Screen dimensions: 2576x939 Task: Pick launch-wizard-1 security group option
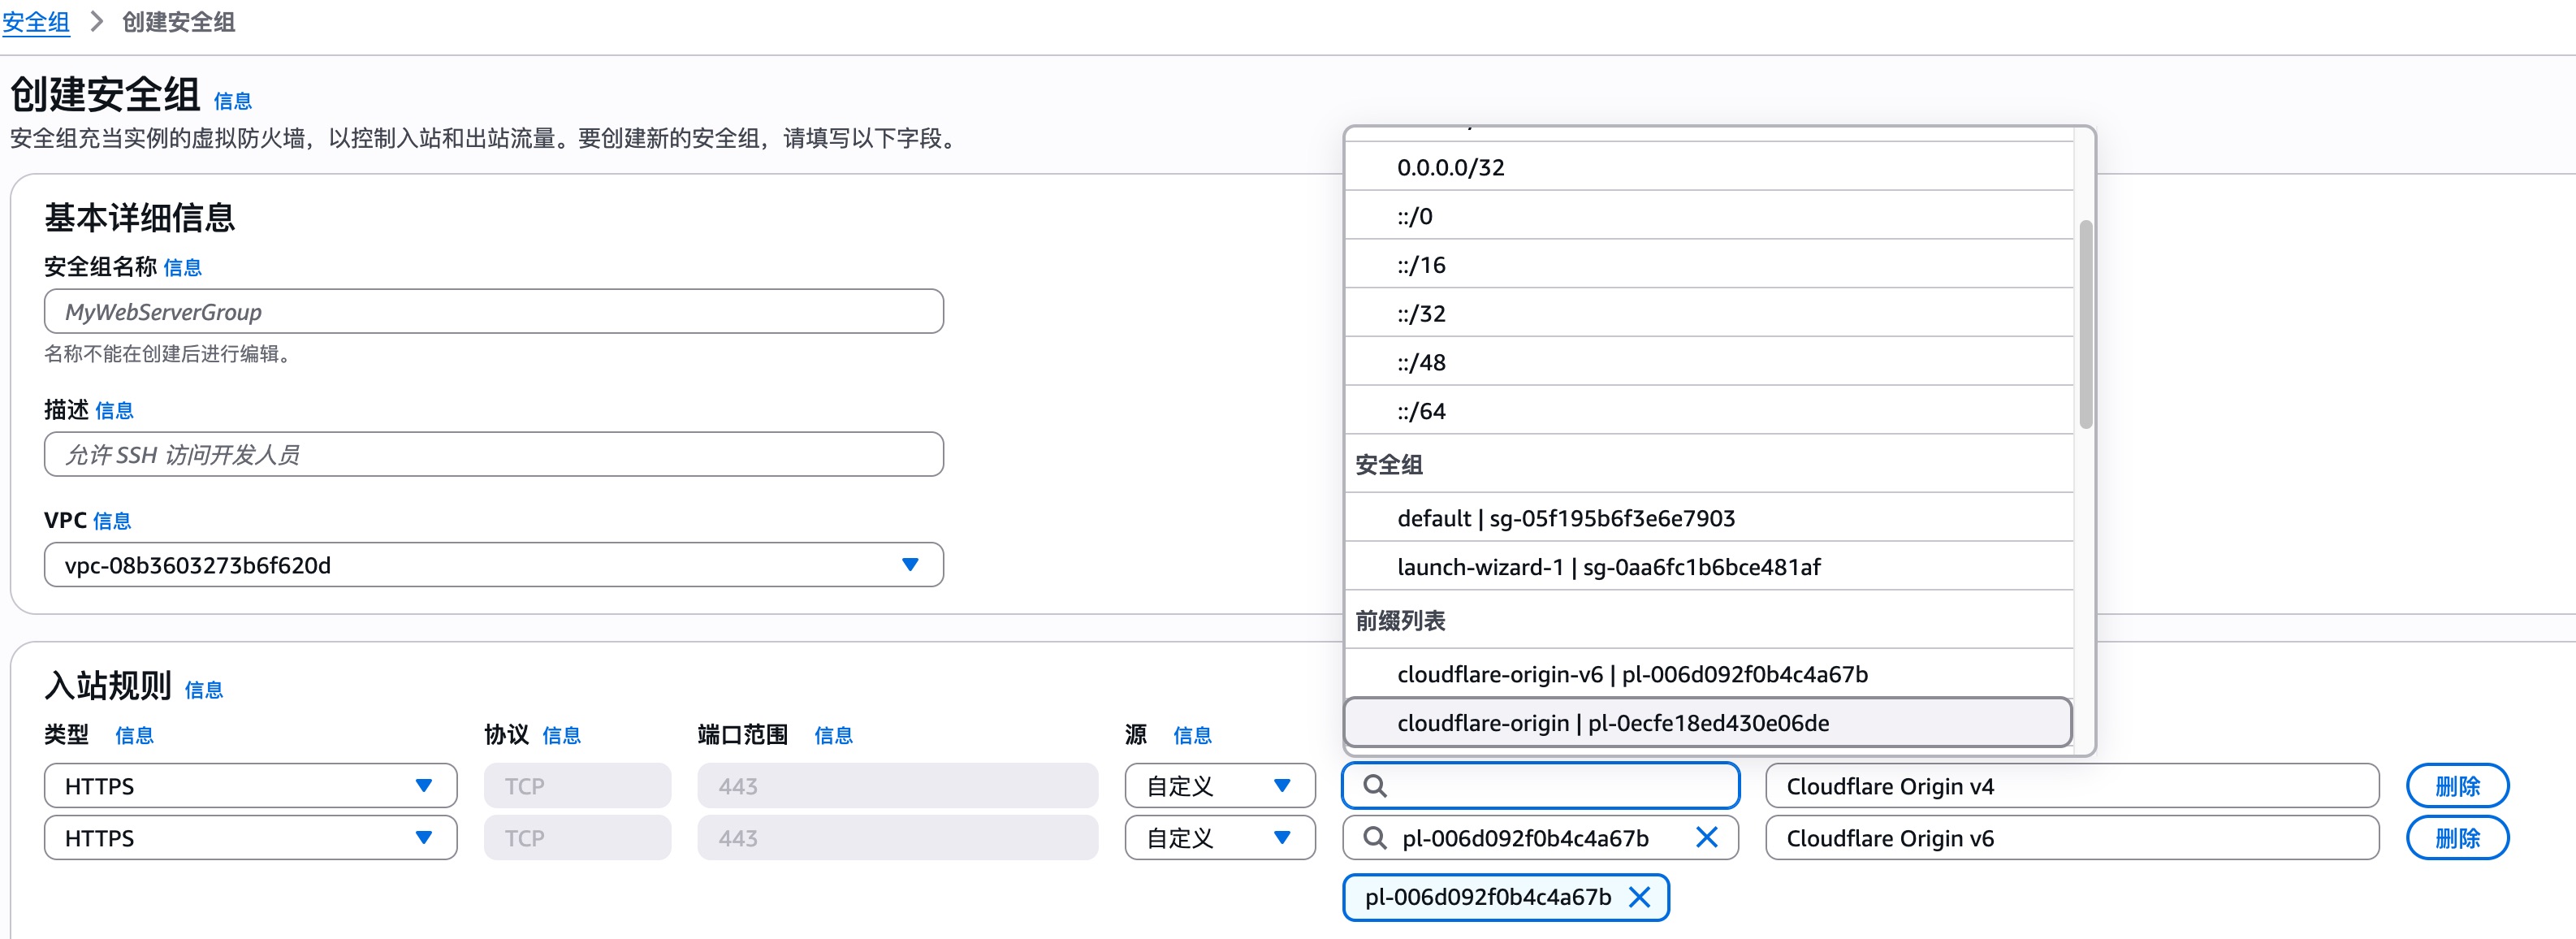pos(1608,567)
